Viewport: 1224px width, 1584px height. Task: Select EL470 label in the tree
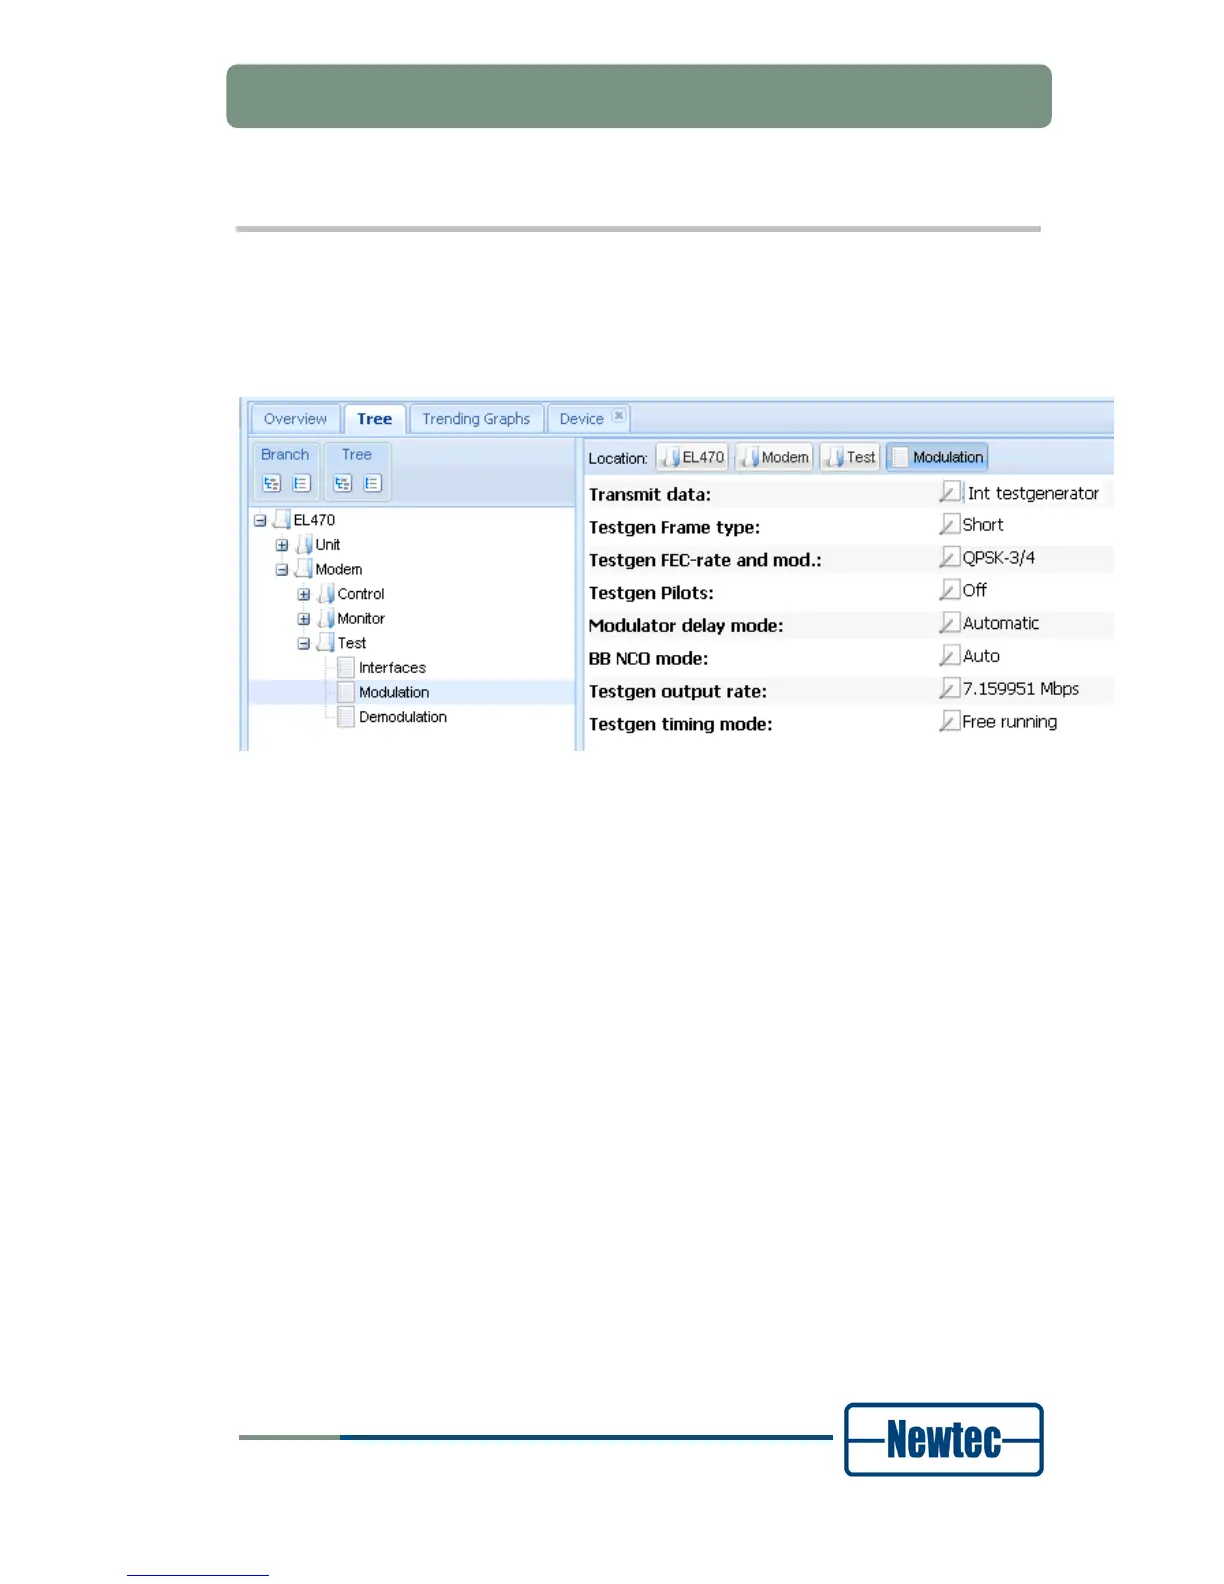[x=314, y=520]
